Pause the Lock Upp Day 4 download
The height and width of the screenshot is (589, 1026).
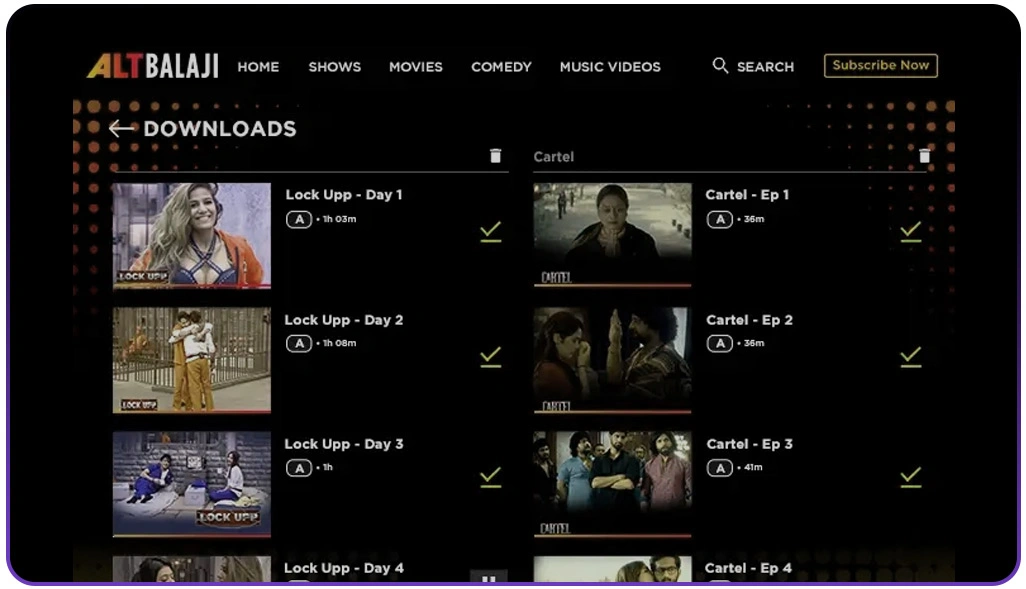pyautogui.click(x=488, y=578)
